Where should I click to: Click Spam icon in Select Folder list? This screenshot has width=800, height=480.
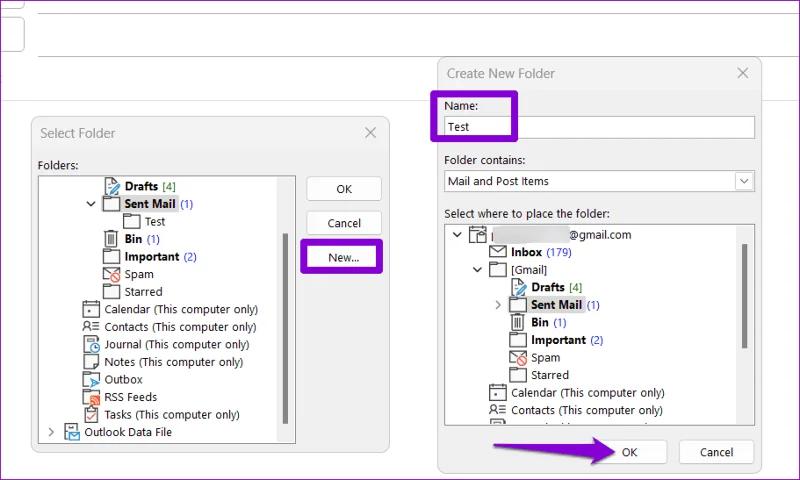click(x=111, y=274)
